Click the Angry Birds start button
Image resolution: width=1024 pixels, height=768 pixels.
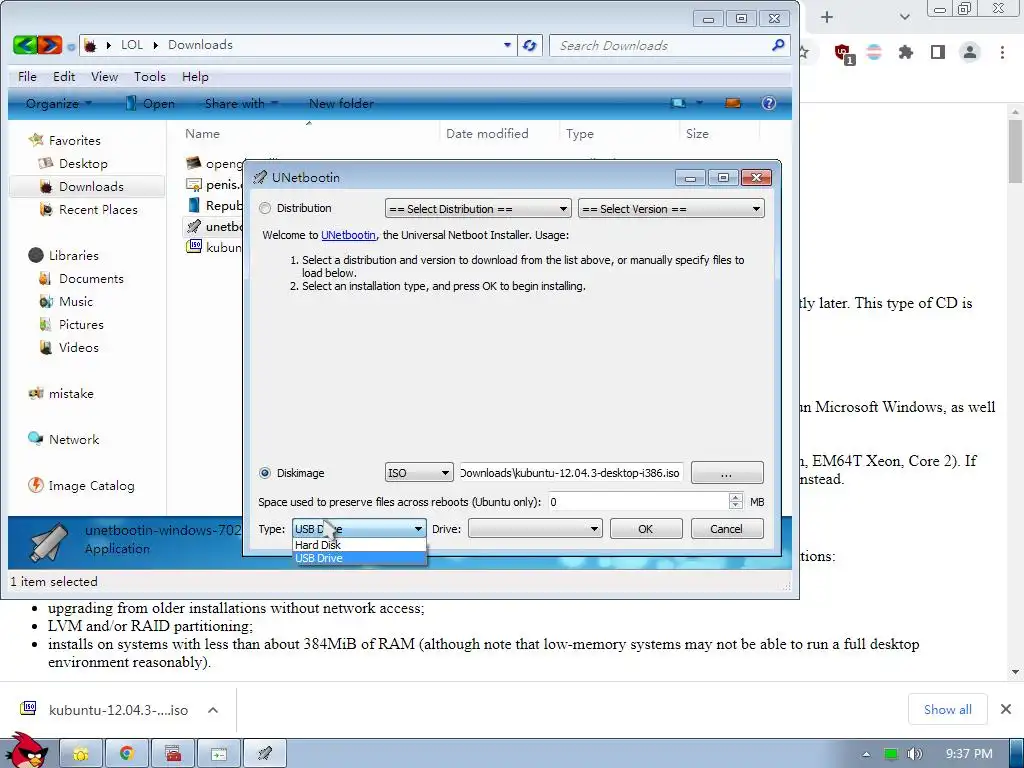[x=26, y=750]
